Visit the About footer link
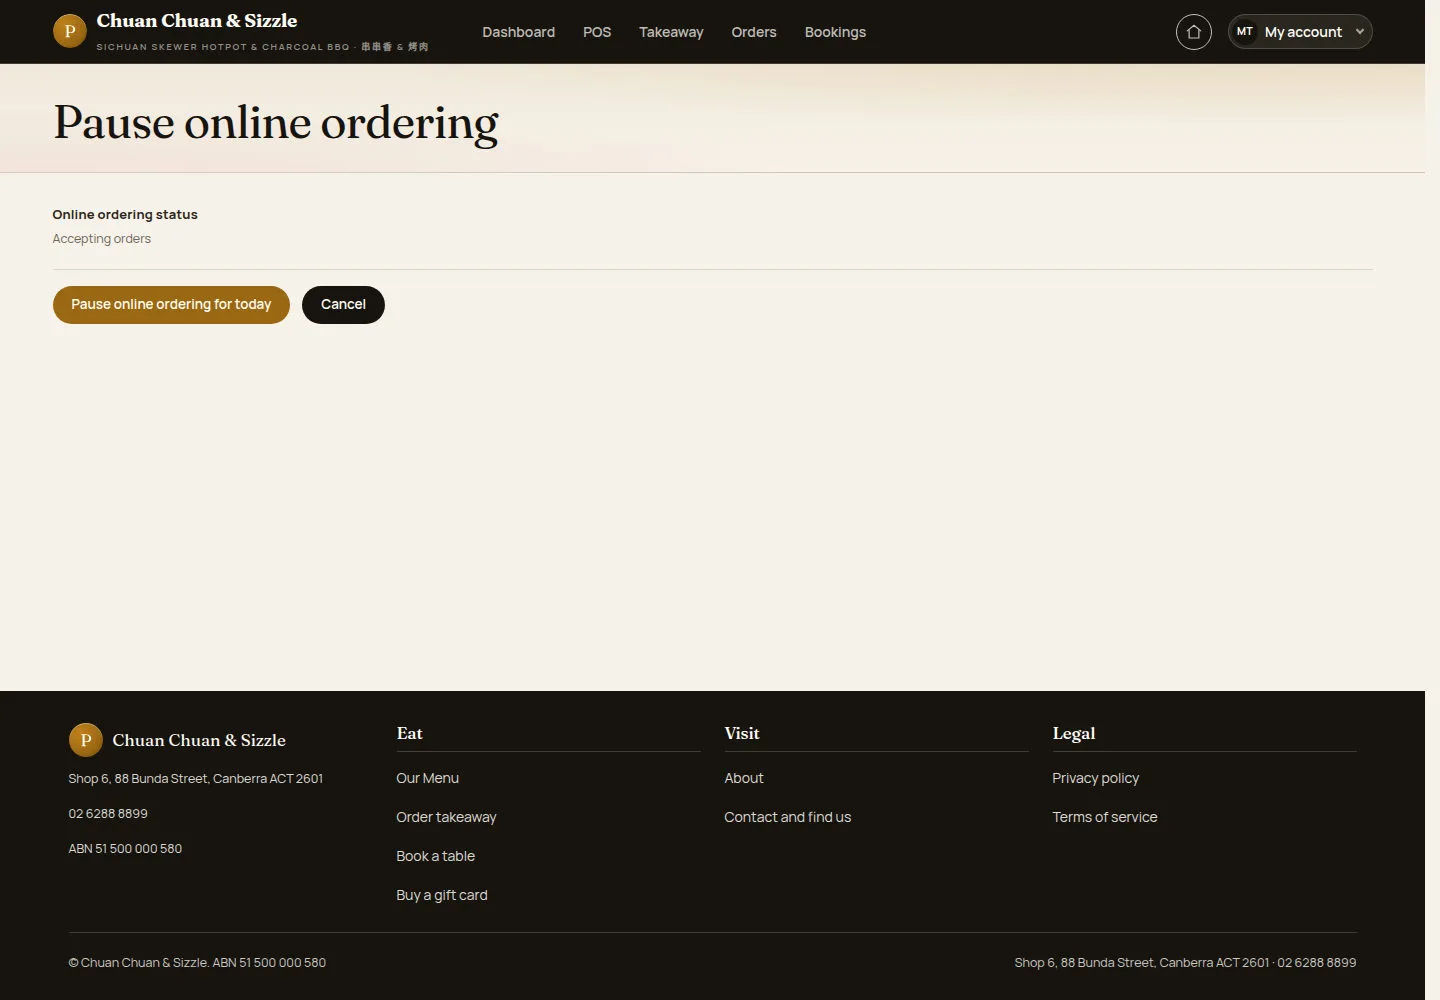The height and width of the screenshot is (1000, 1440). (743, 778)
